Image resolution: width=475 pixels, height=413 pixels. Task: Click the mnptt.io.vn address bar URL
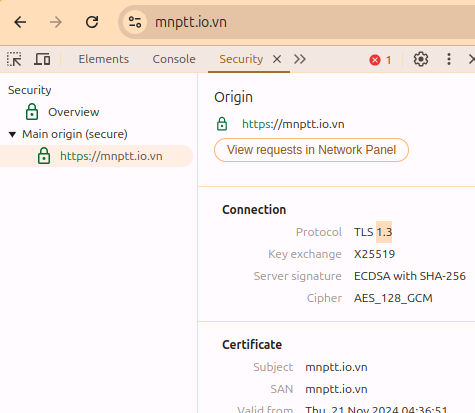tap(191, 22)
